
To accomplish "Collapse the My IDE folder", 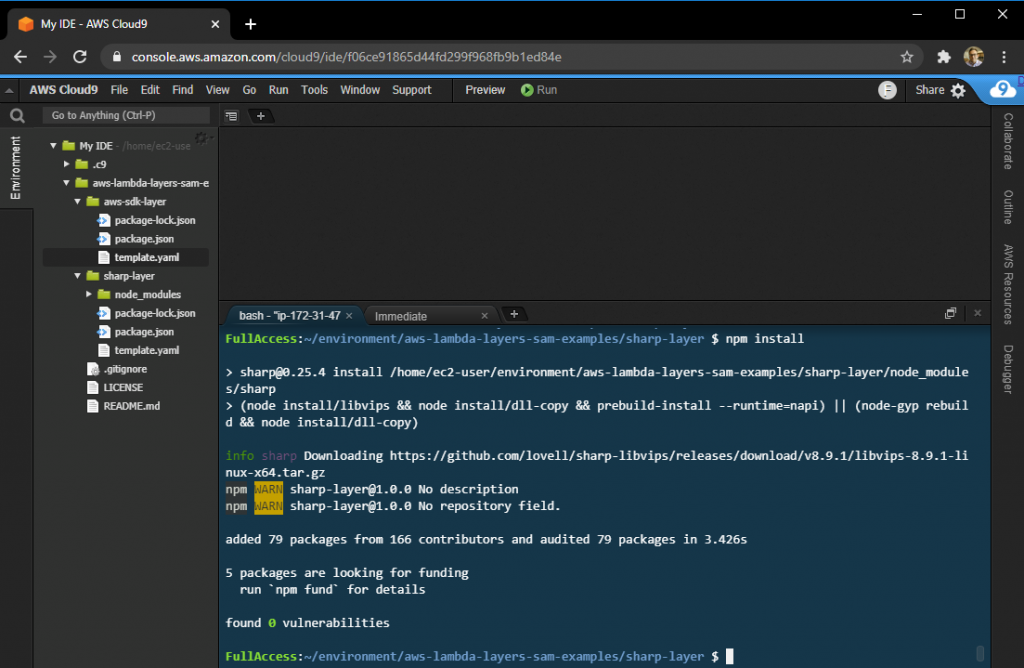I will pos(53,145).
